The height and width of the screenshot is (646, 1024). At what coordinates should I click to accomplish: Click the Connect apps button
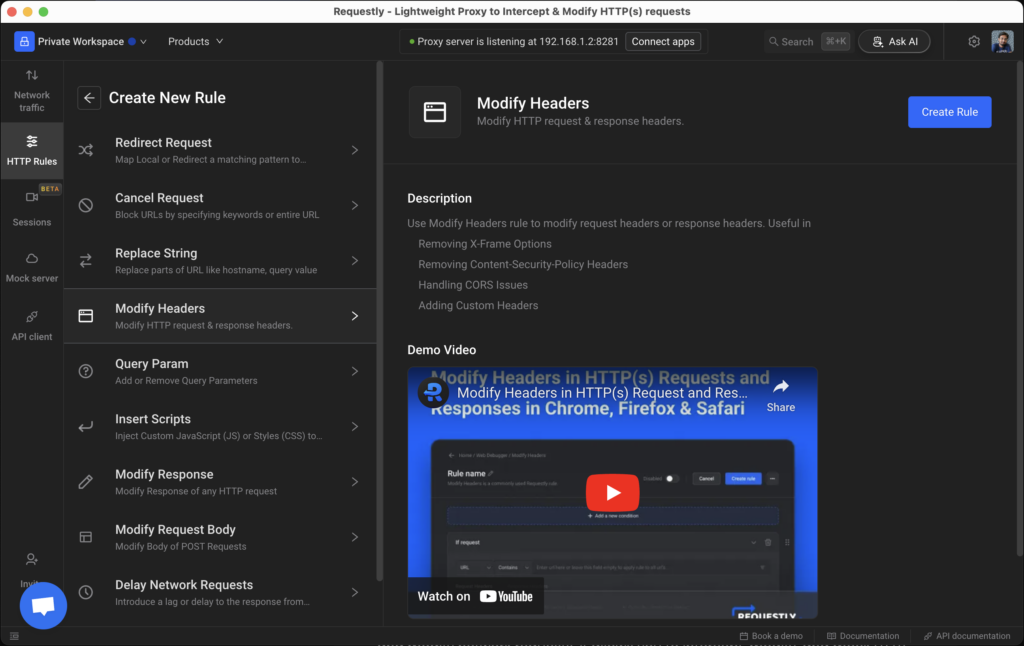click(x=663, y=41)
